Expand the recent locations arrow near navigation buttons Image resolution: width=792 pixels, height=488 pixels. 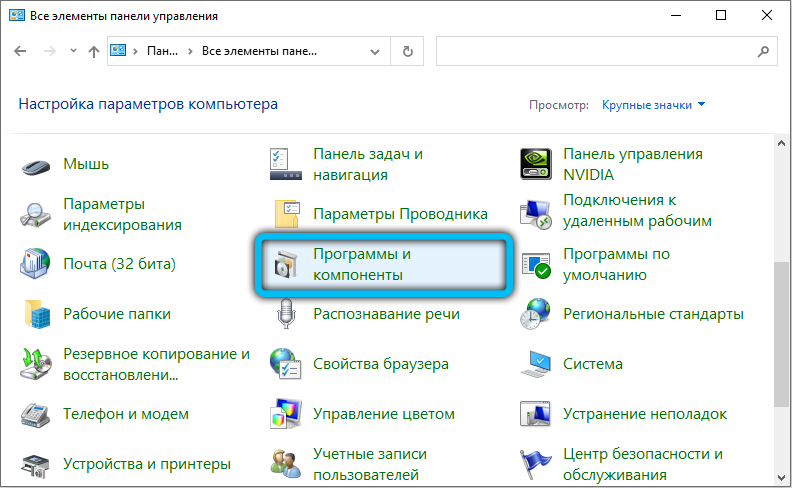[73, 51]
